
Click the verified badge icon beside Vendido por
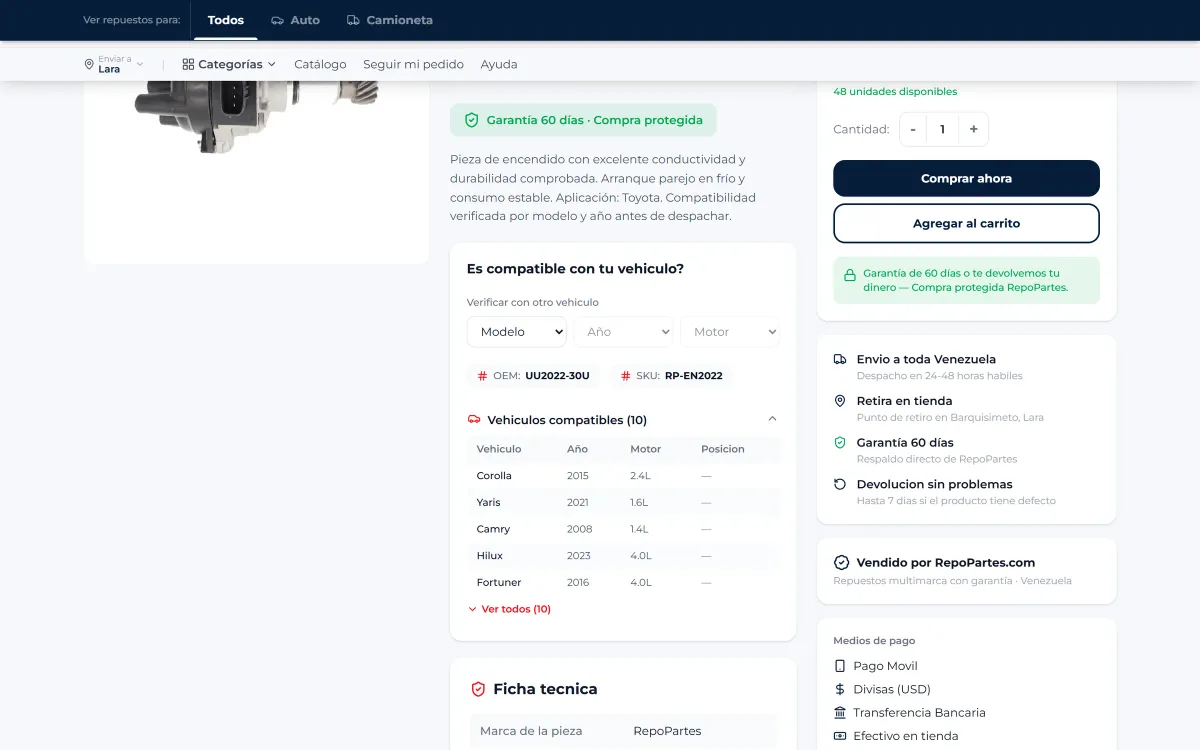841,563
